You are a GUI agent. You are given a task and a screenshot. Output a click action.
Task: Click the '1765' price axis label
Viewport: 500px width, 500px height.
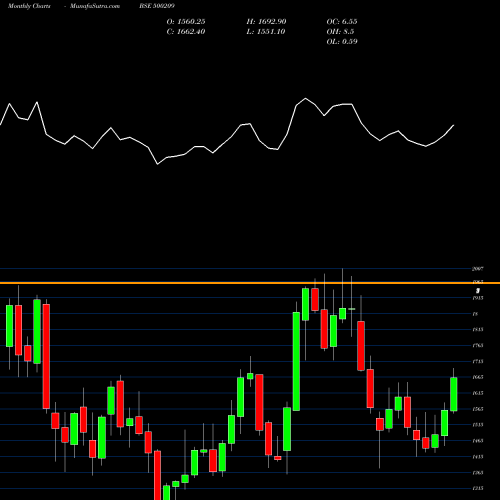coord(478,345)
